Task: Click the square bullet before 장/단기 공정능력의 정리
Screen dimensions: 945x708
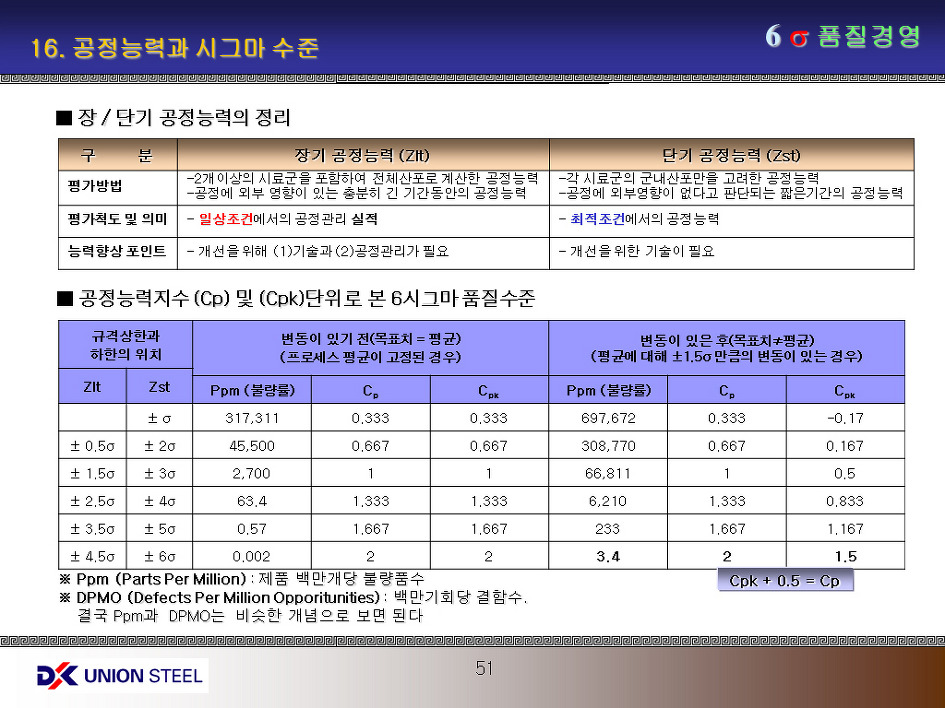Action: pos(64,119)
